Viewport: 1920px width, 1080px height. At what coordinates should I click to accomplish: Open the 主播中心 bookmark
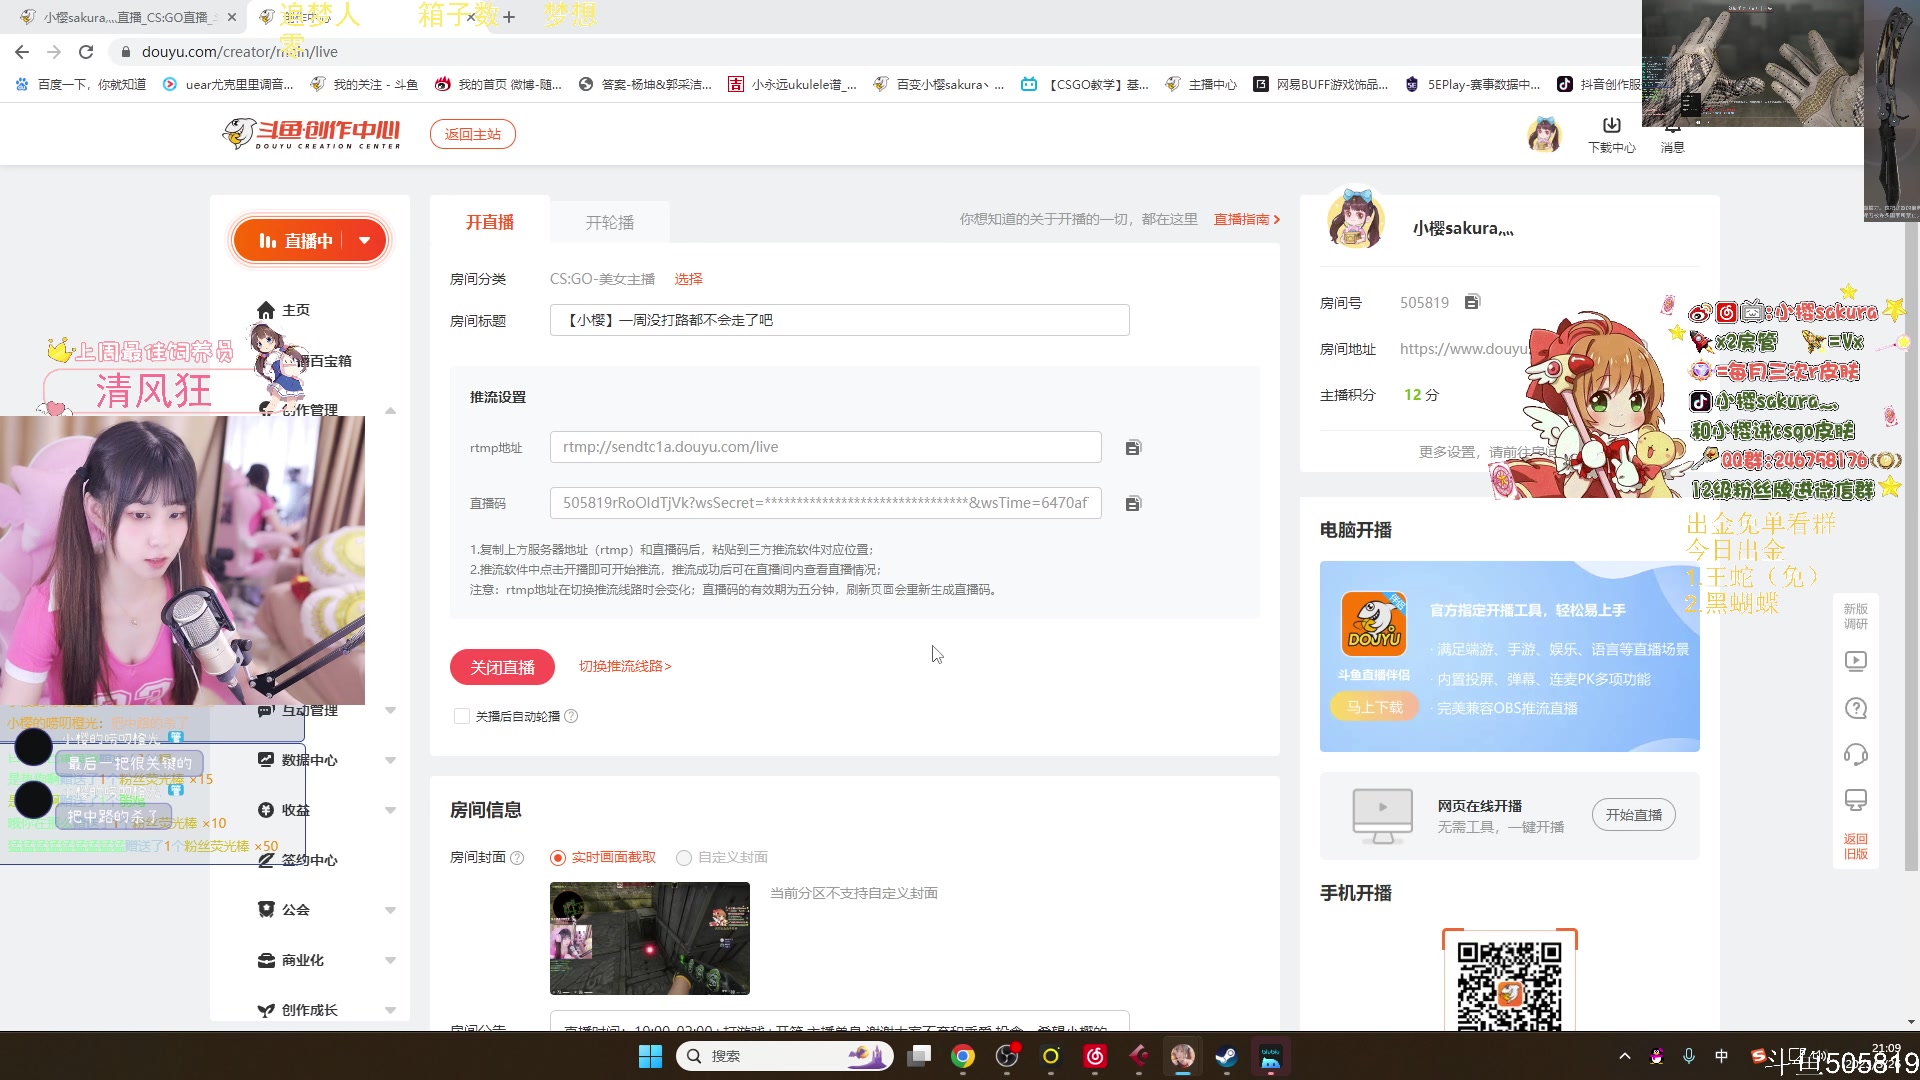point(1202,84)
